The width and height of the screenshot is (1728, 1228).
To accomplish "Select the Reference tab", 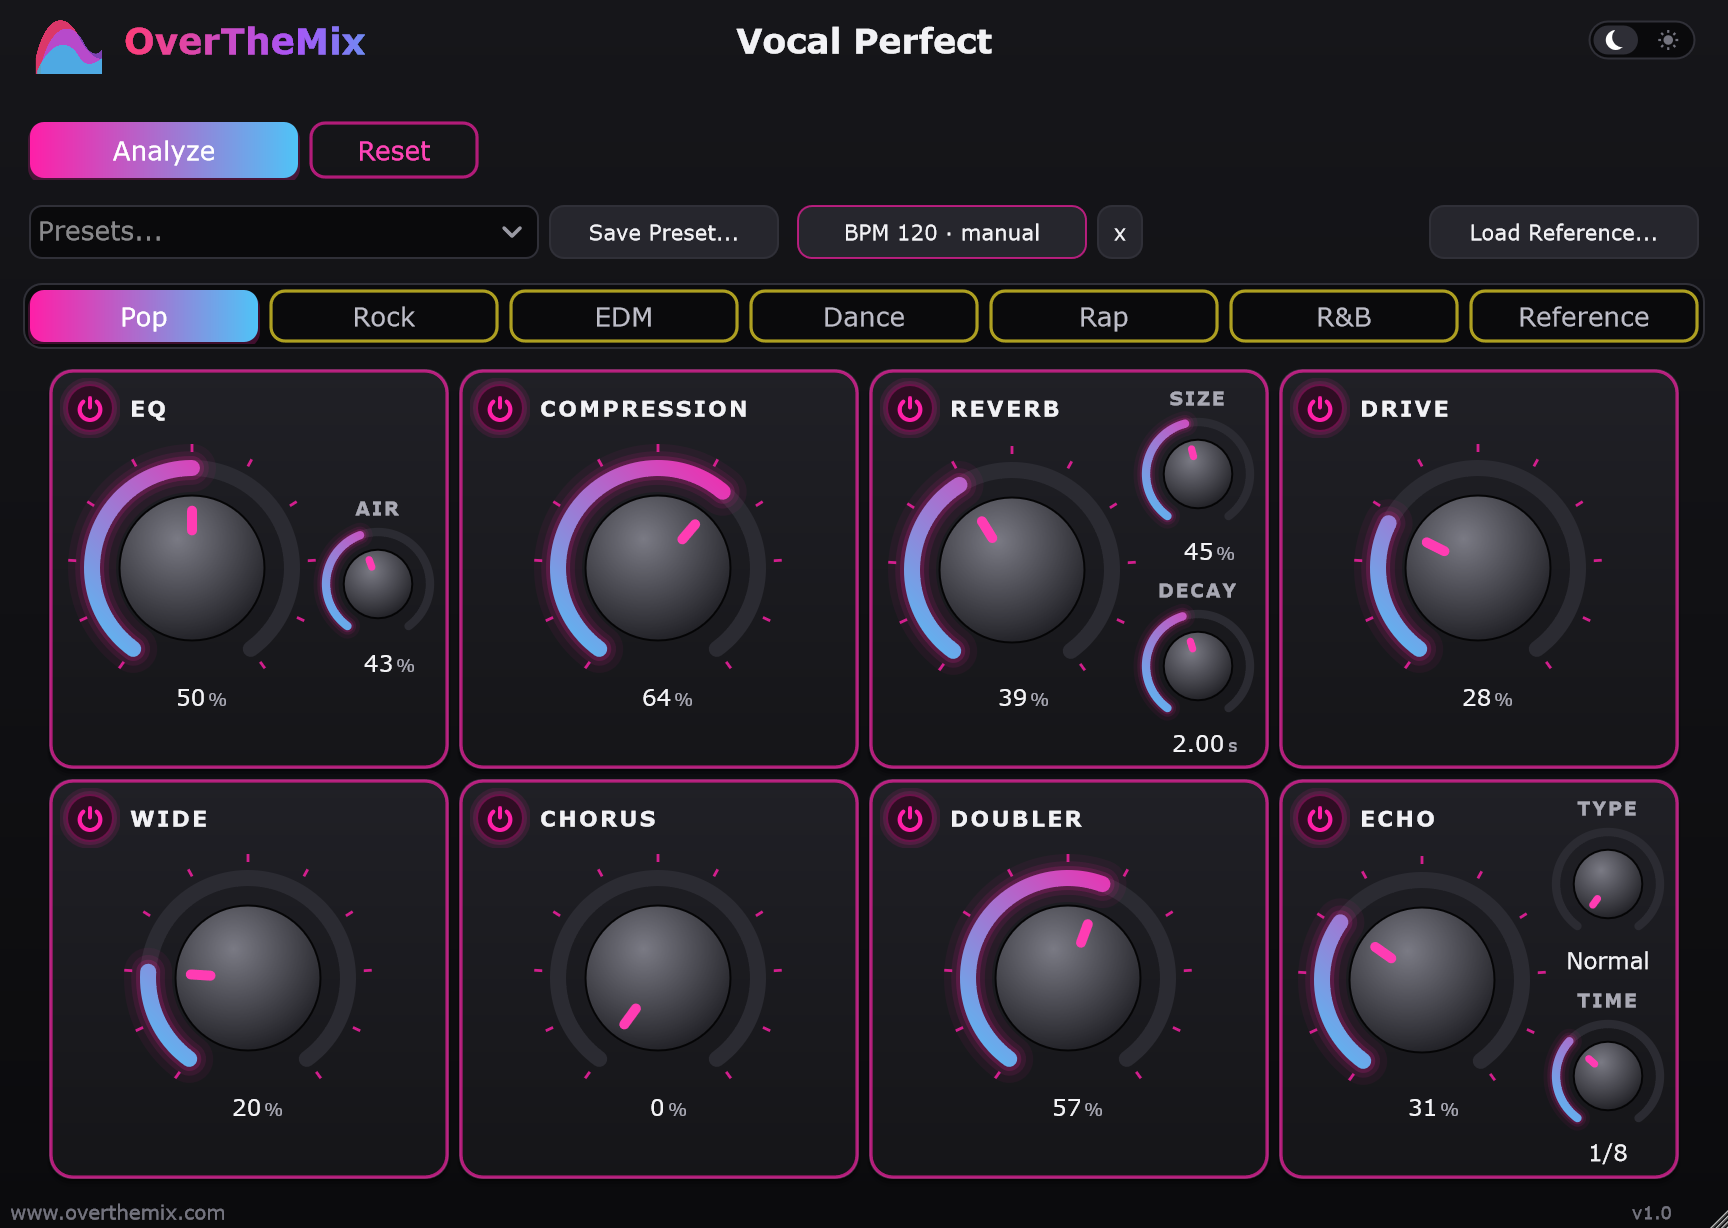I will point(1584,317).
